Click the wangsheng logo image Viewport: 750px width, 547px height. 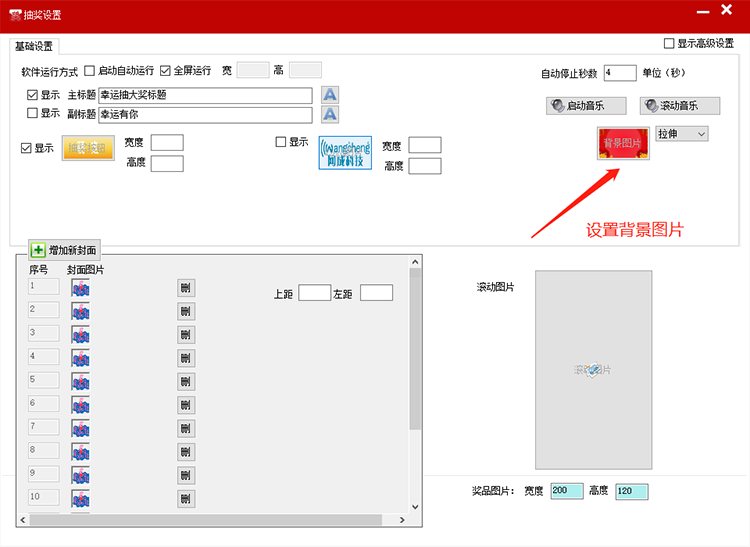(x=345, y=153)
